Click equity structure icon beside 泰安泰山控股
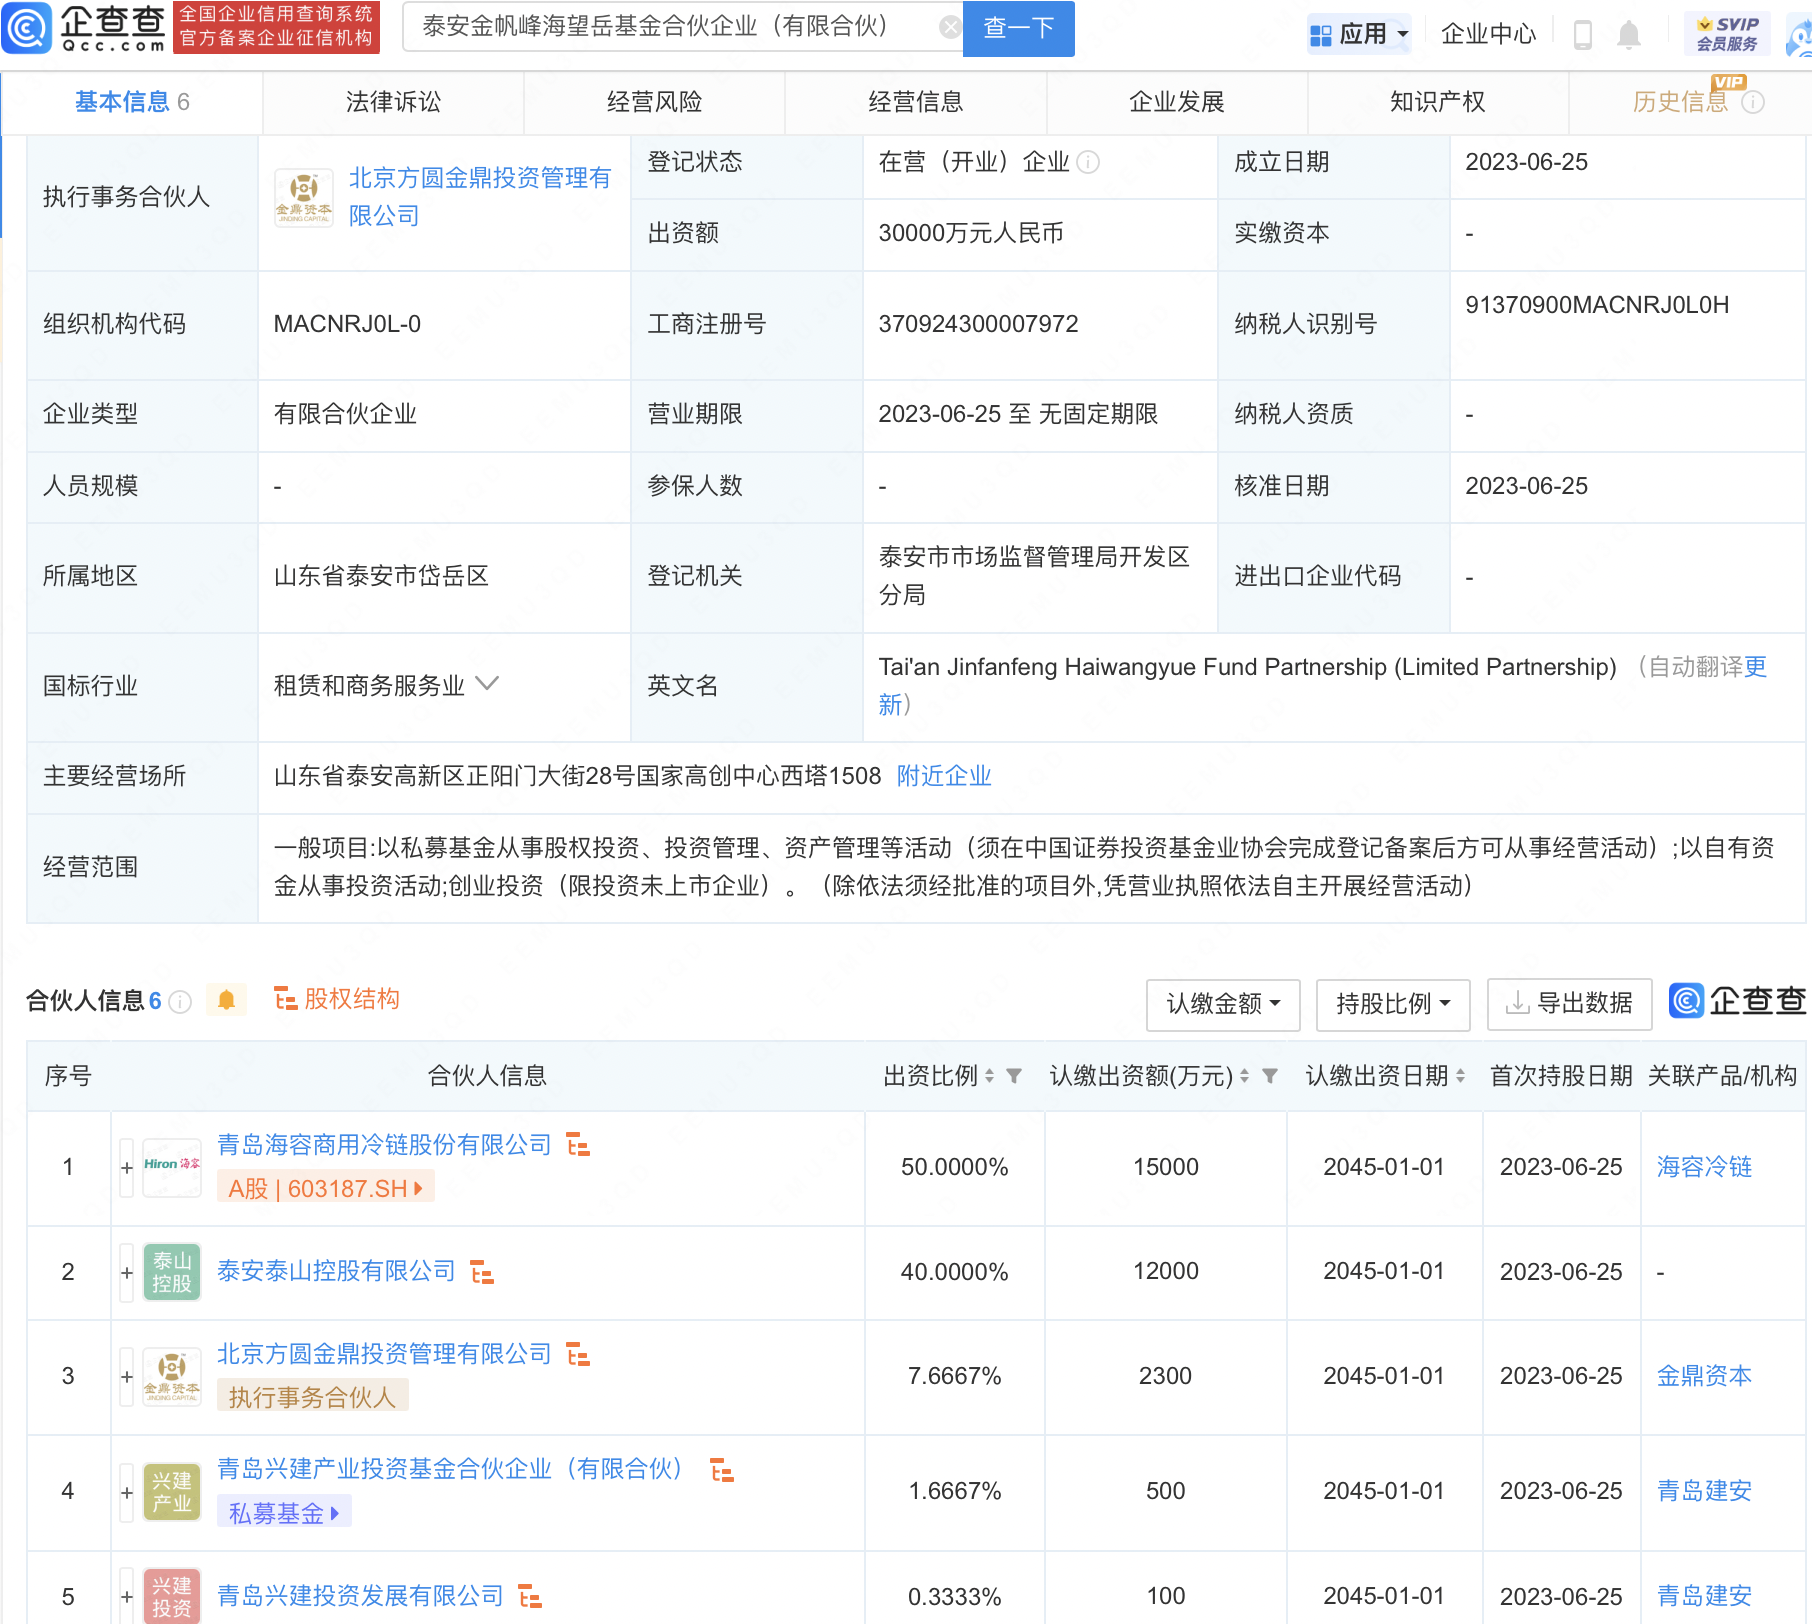 point(482,1272)
